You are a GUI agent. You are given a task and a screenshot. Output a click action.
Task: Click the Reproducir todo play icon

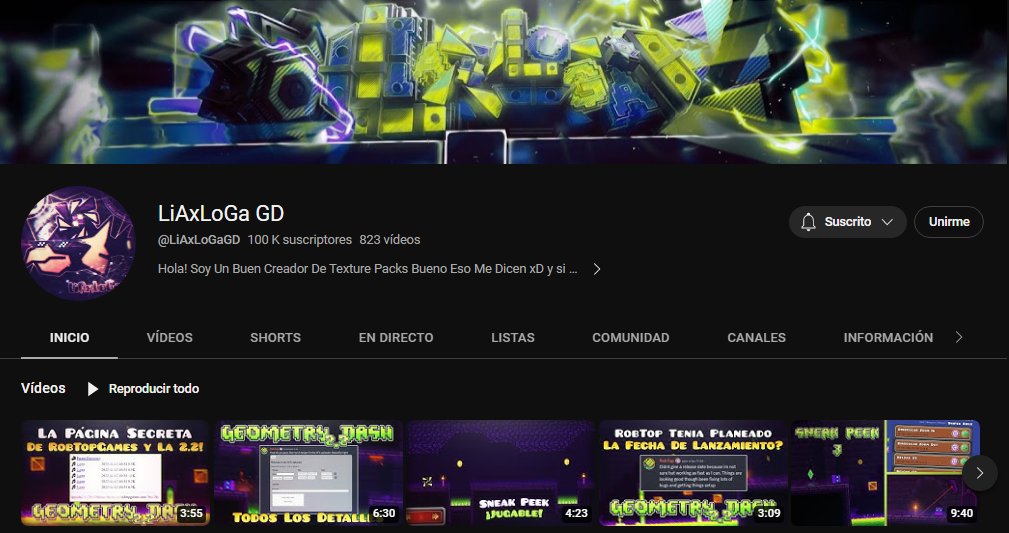93,389
